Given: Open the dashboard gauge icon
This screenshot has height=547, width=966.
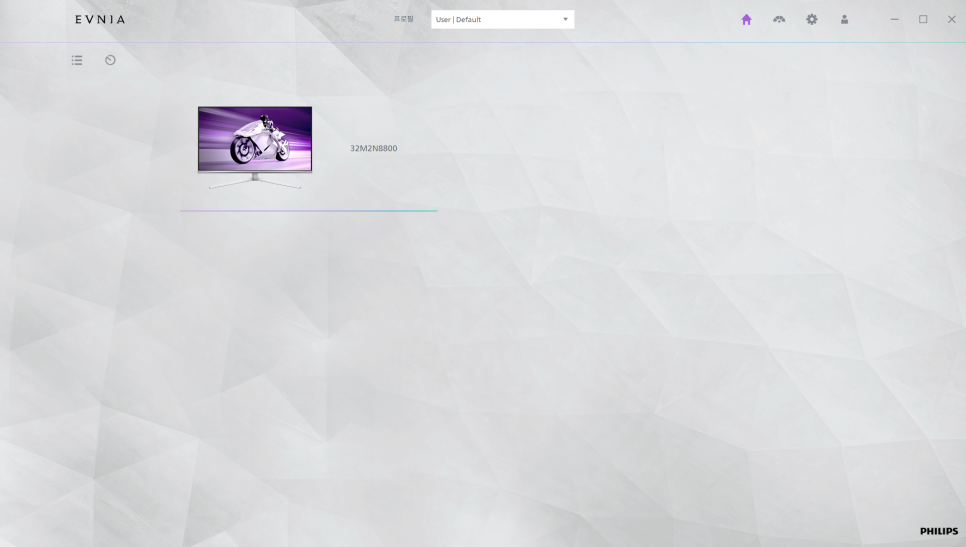Looking at the screenshot, I should pyautogui.click(x=779, y=20).
